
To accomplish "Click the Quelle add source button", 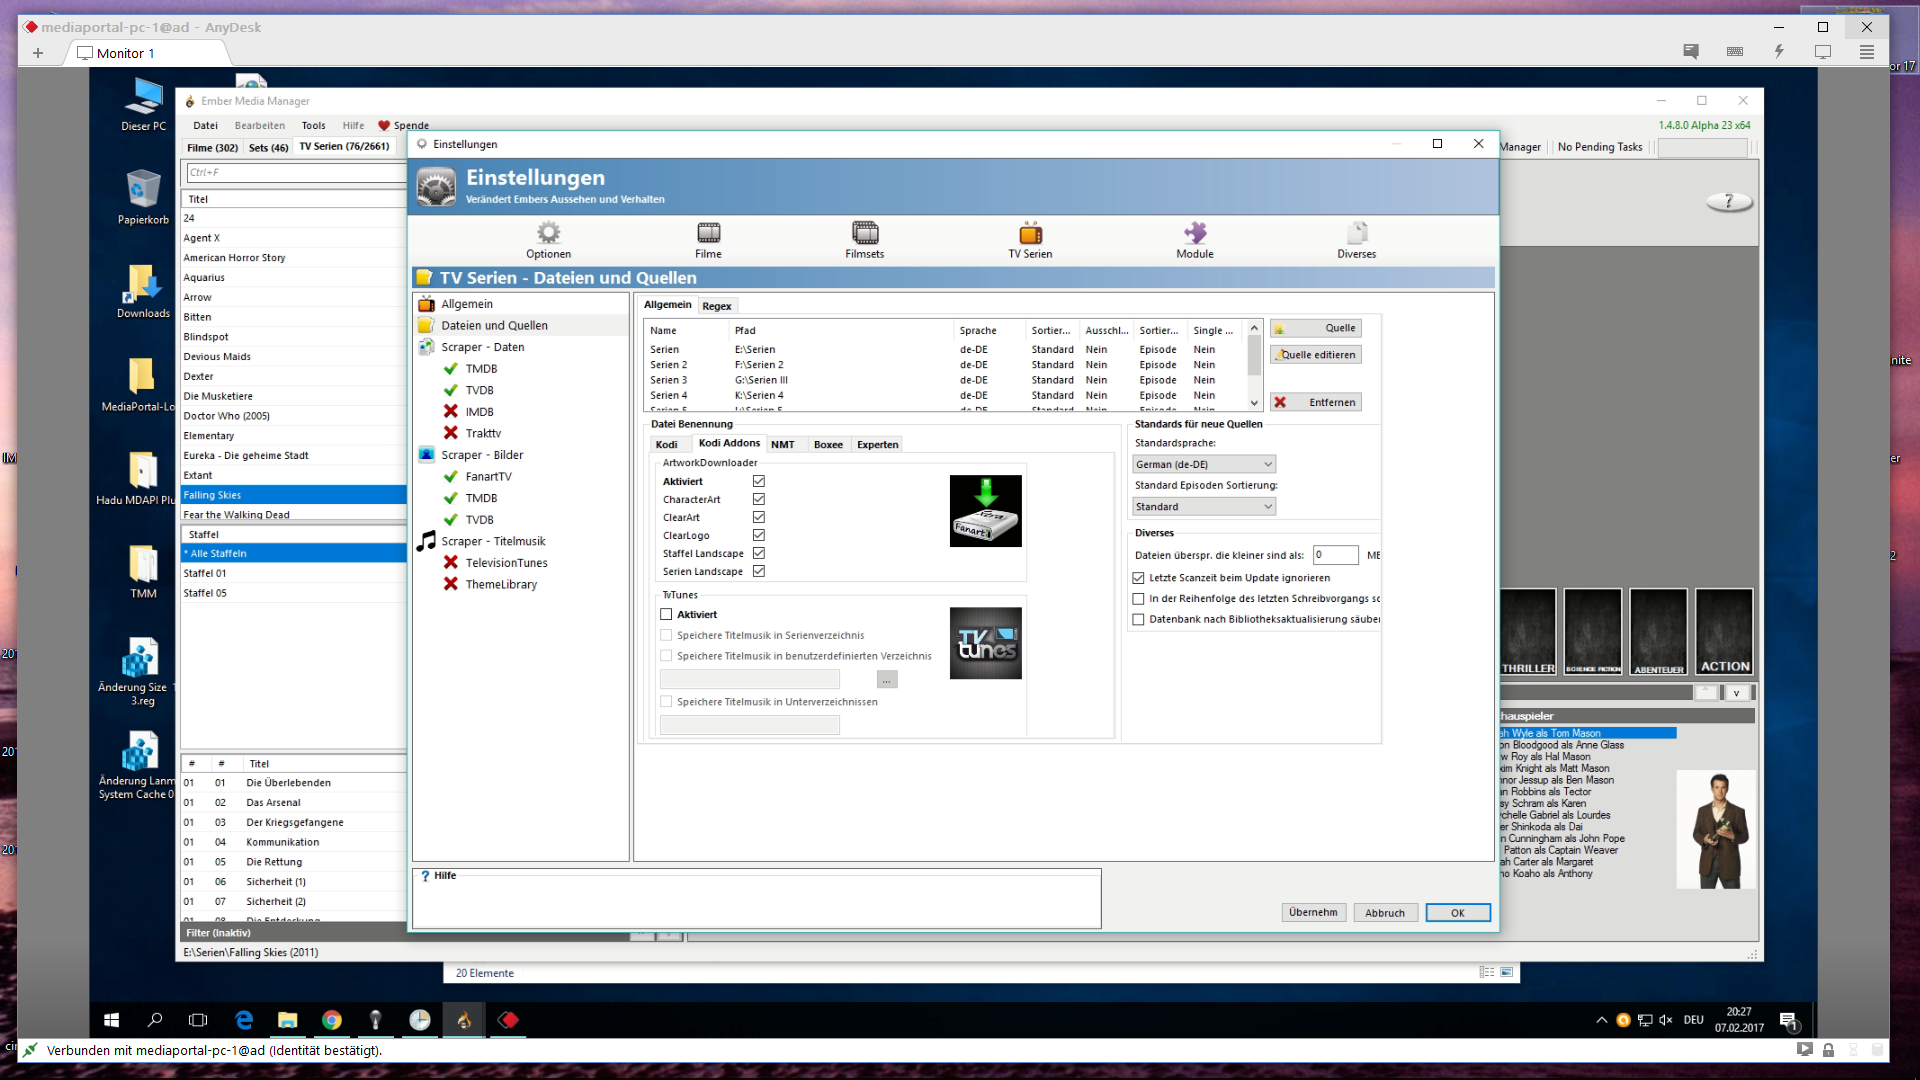I will click(1316, 328).
